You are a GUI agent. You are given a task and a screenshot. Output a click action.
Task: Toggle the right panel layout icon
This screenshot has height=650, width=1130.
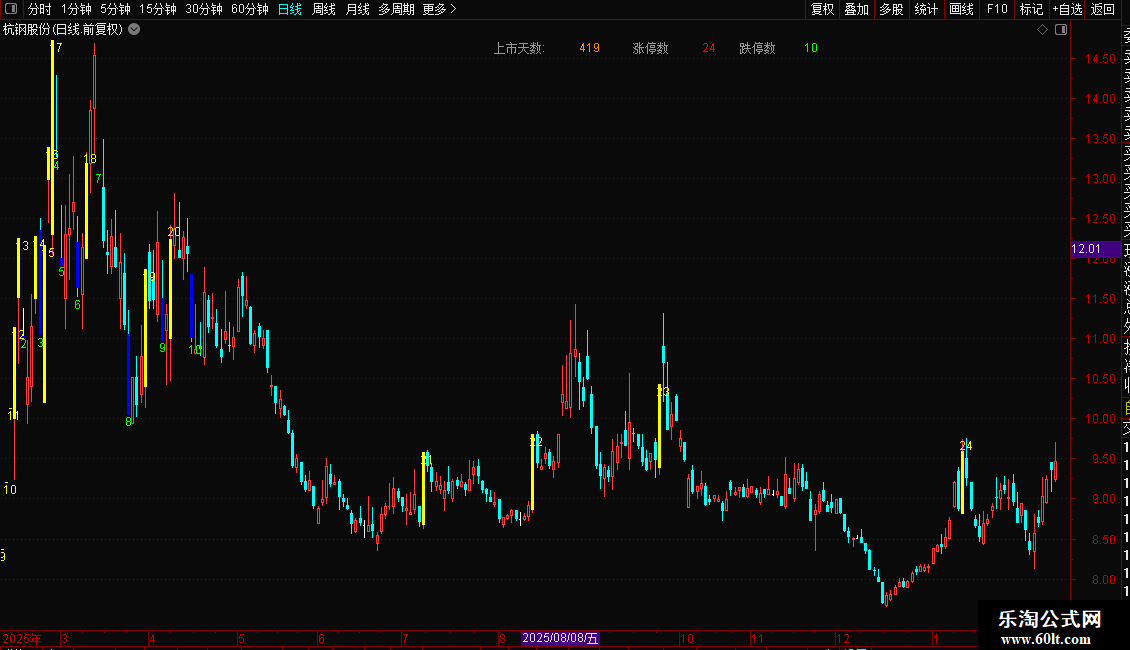point(1061,30)
